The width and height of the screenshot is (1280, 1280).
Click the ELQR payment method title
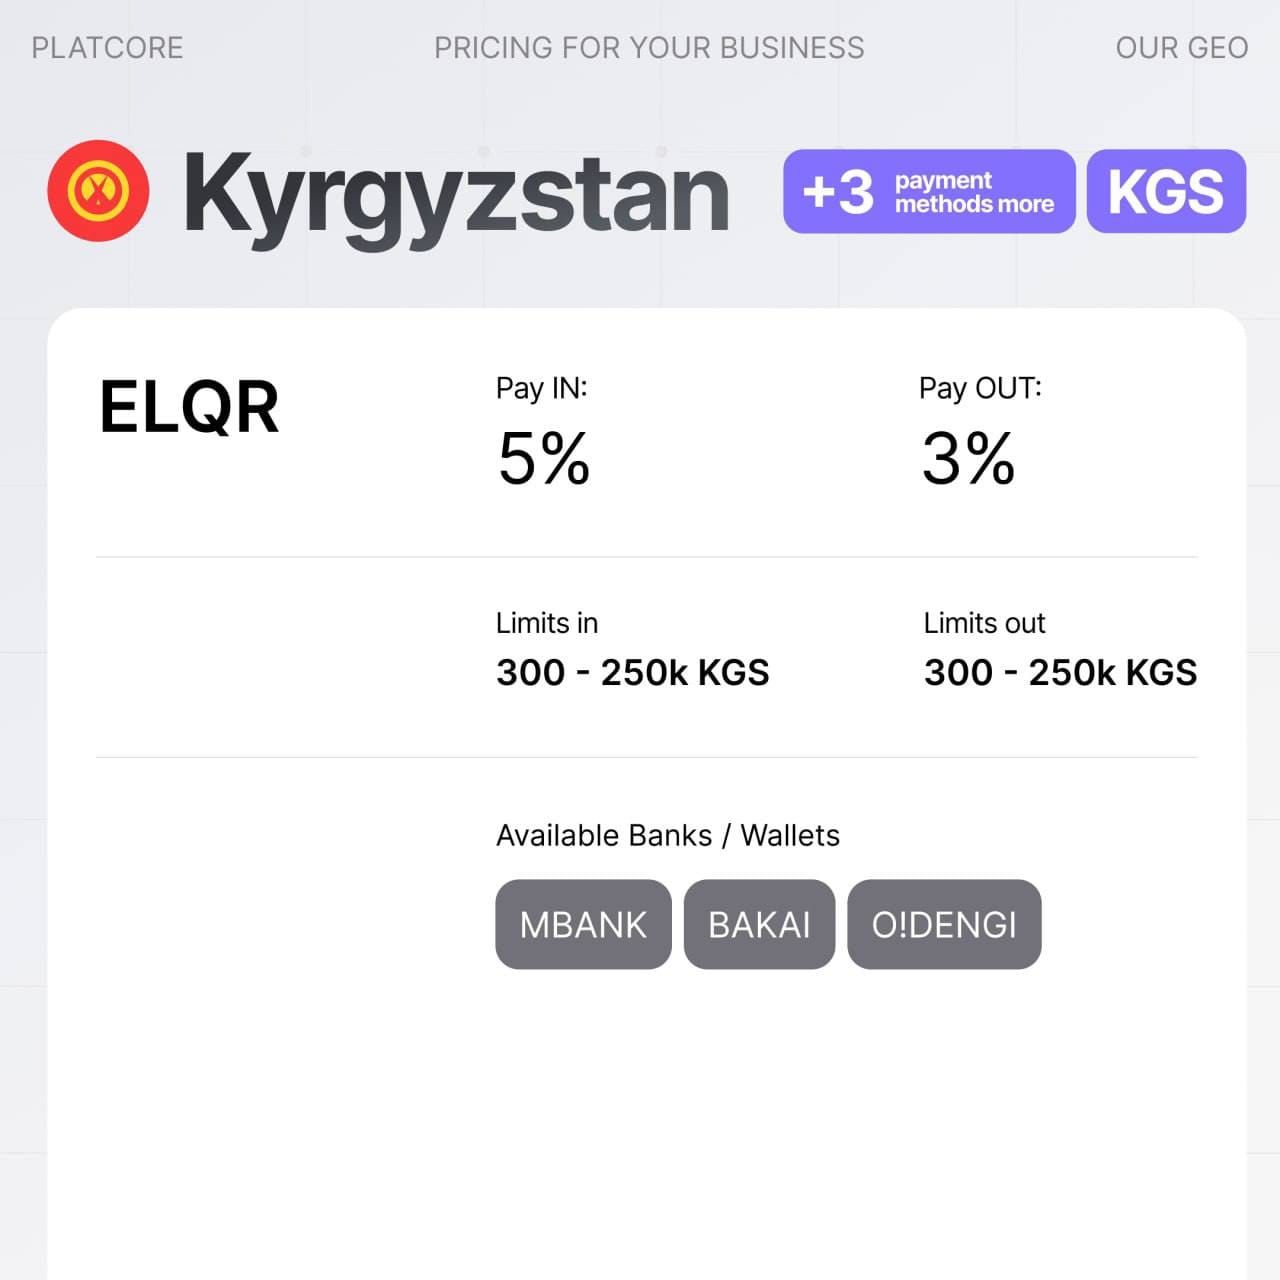pyautogui.click(x=189, y=408)
